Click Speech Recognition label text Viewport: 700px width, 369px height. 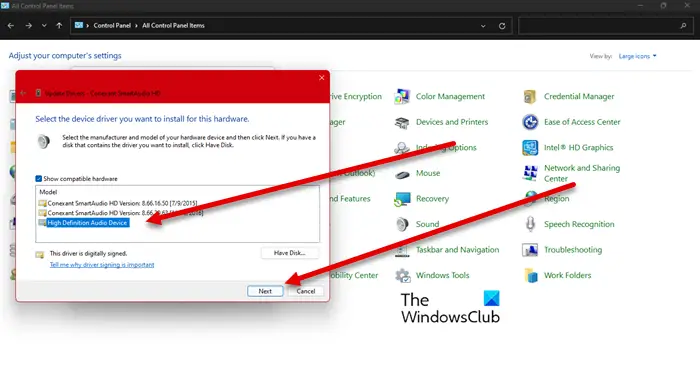[x=579, y=224]
